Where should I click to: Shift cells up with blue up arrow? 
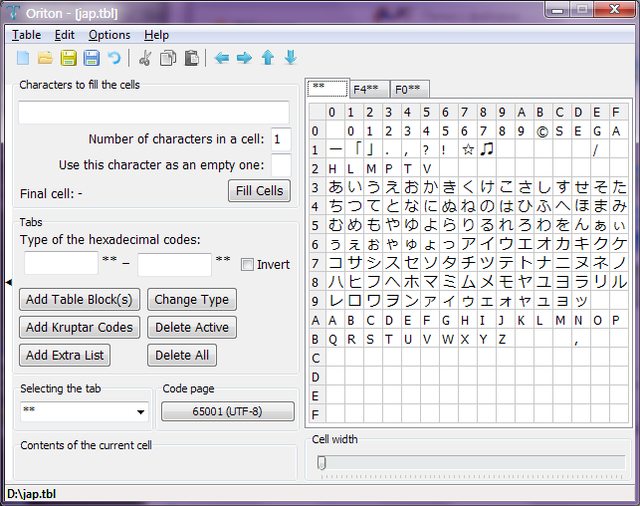[268, 58]
